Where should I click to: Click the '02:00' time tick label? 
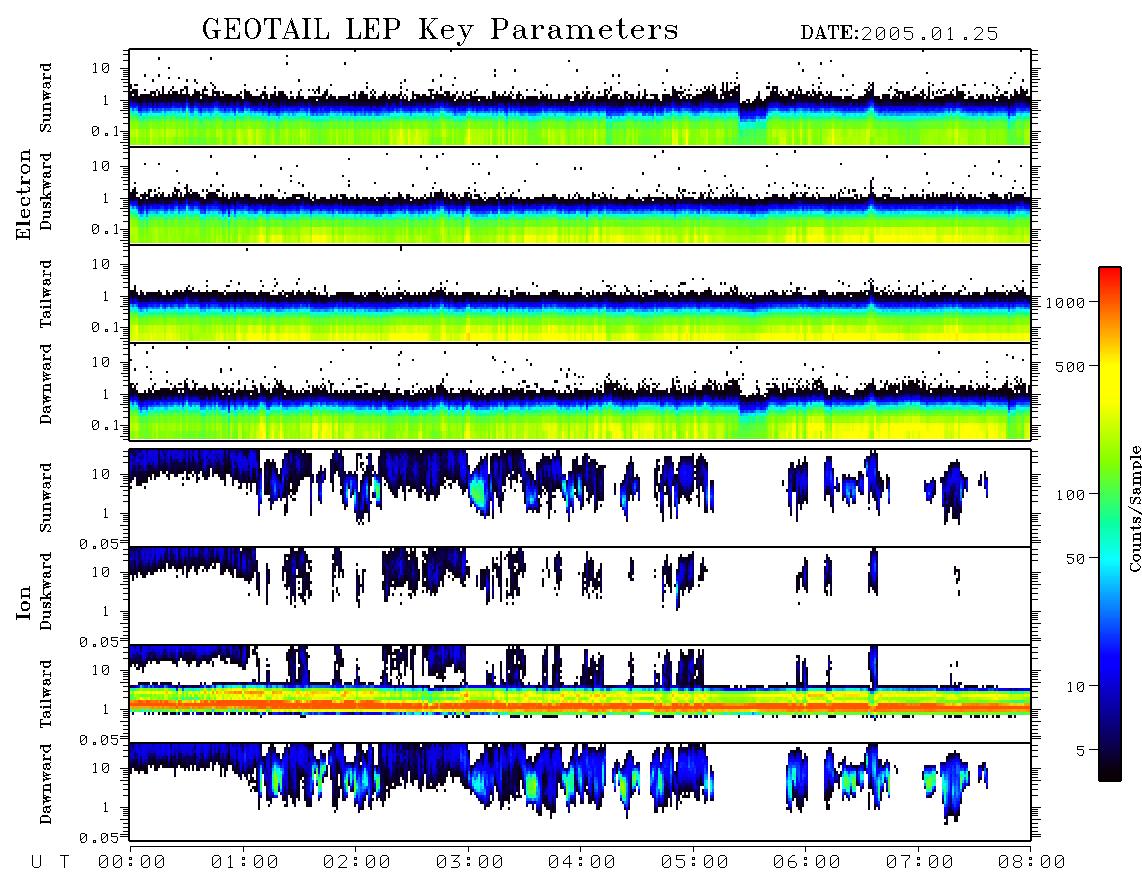[x=357, y=862]
